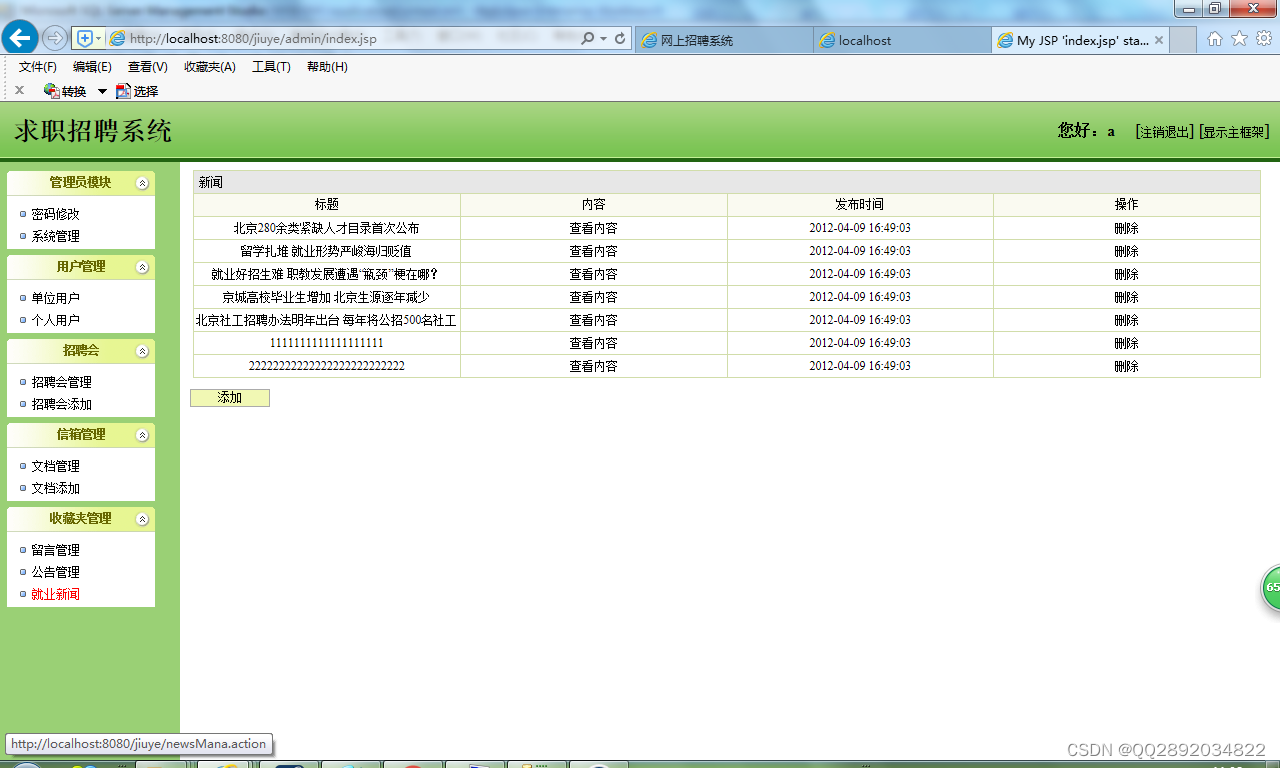1280x768 pixels.
Task: Open 公告管理 in the sidebar
Action: 55,572
